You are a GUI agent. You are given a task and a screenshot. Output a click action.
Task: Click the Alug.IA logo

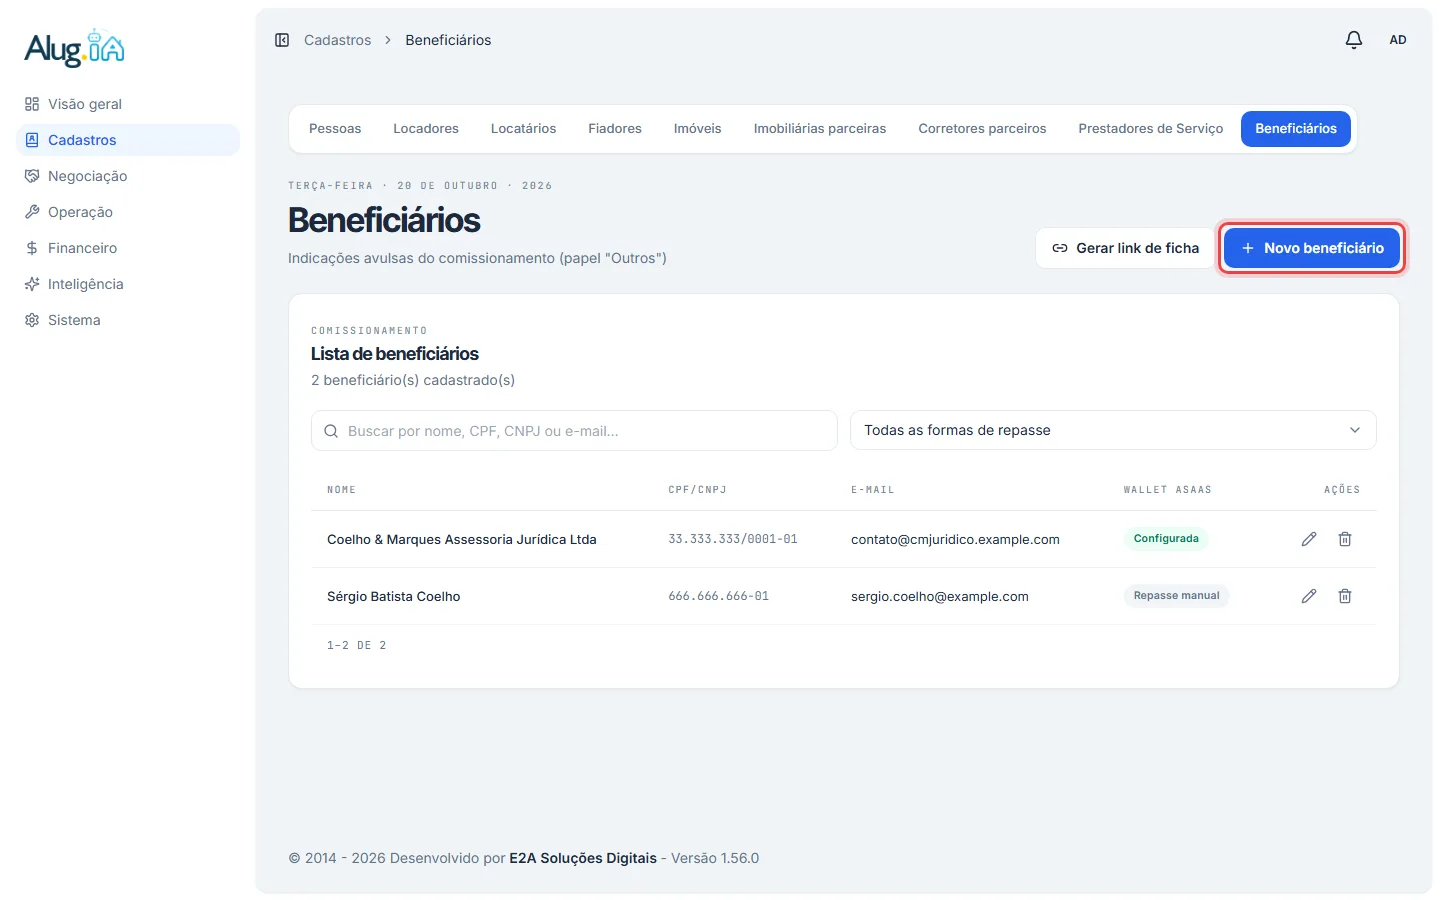(x=75, y=48)
